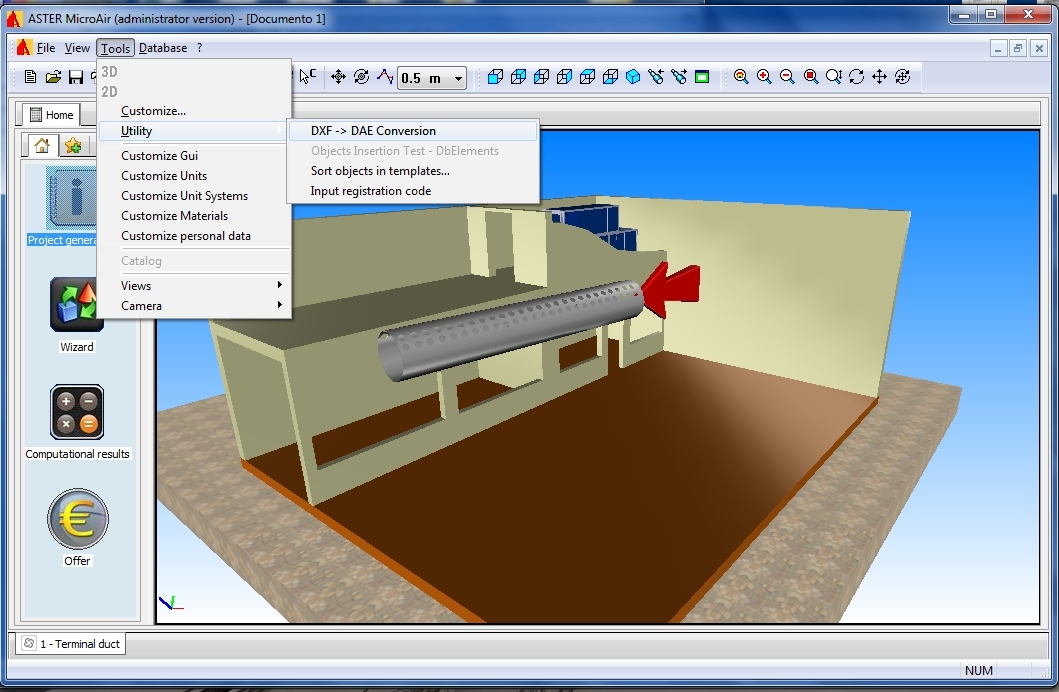Open Computational results calculator icon
1059x692 pixels.
(77, 412)
